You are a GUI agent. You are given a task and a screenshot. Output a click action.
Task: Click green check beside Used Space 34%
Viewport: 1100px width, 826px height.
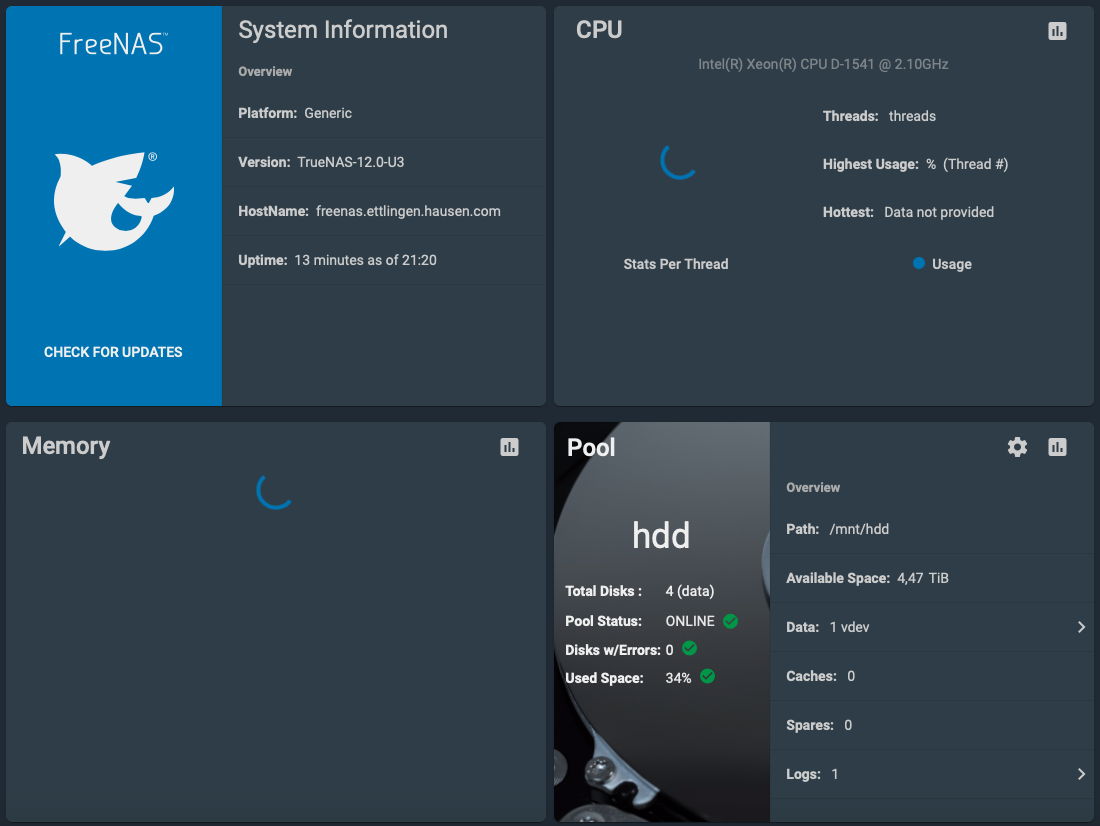coord(708,677)
